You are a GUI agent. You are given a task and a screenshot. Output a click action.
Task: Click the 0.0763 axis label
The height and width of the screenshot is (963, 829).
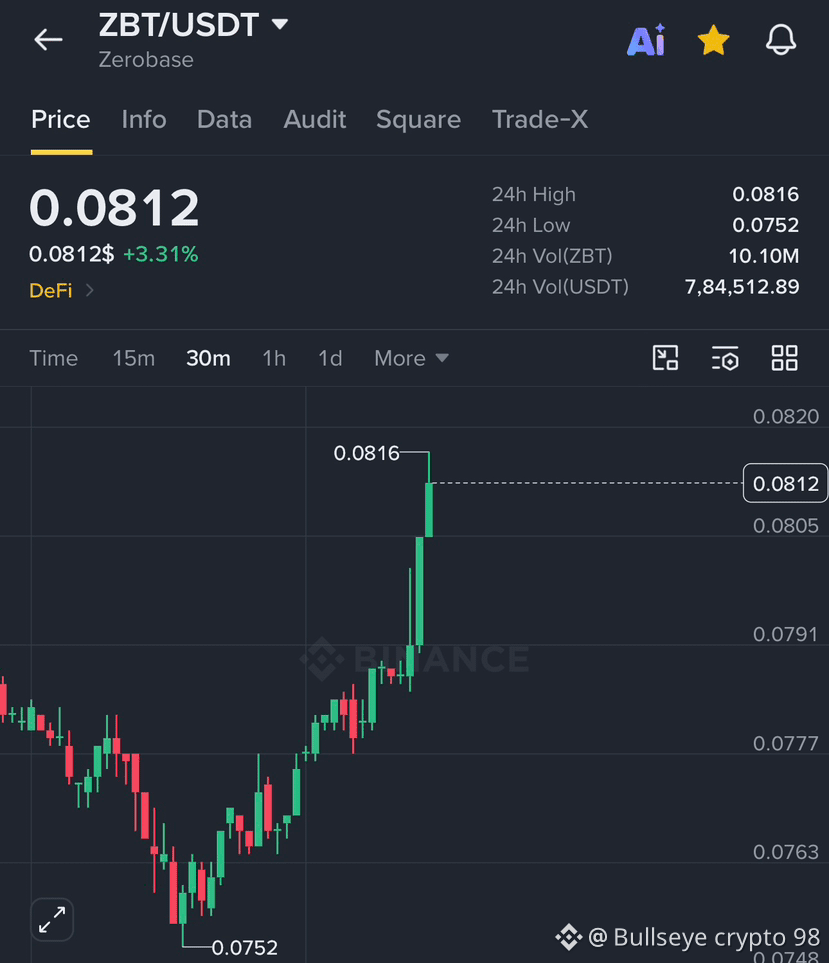pos(785,852)
